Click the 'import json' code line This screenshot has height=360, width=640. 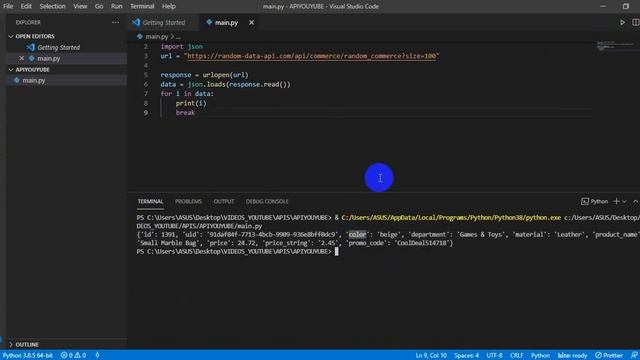tap(182, 47)
